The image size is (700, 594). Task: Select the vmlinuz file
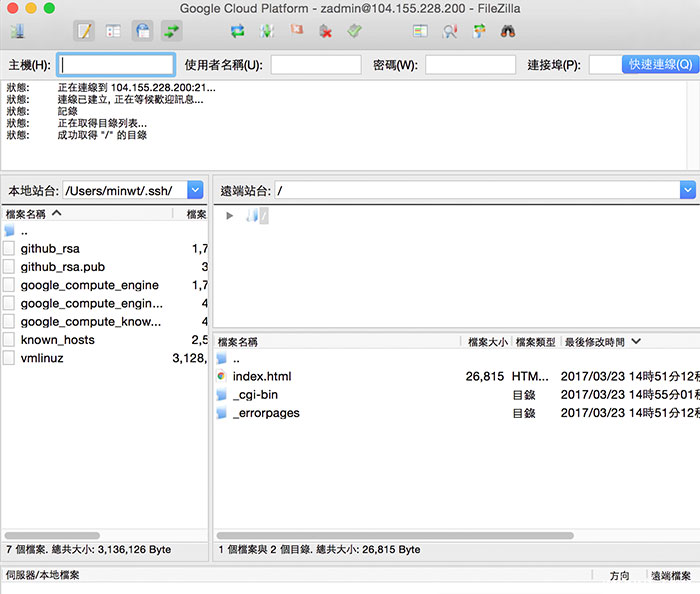[104, 358]
